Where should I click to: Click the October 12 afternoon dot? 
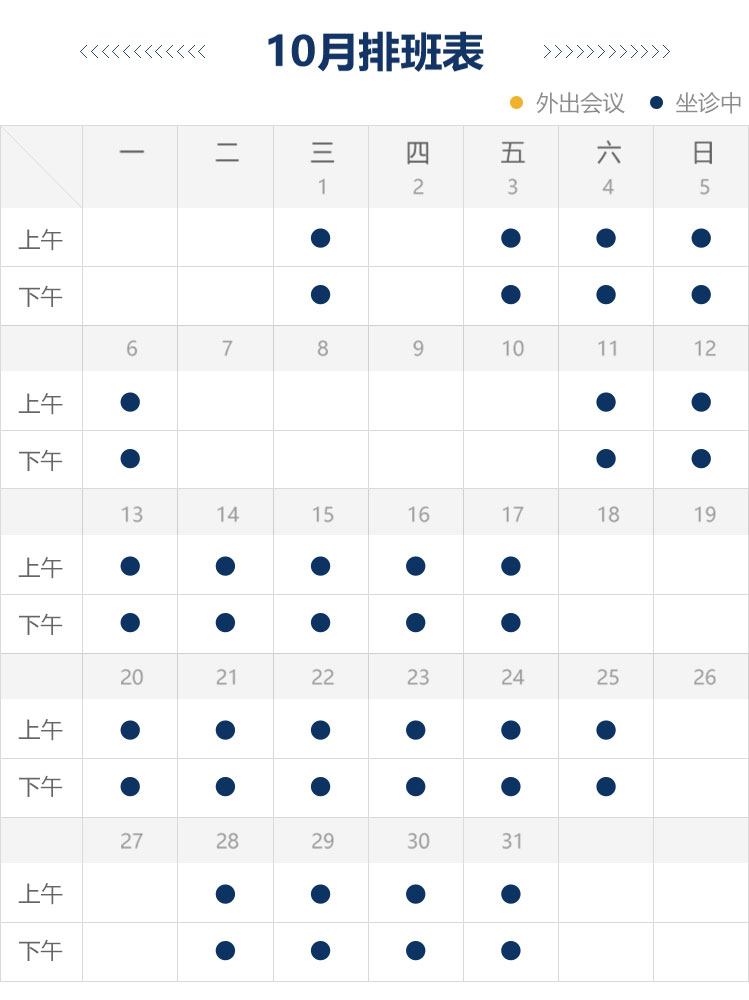(701, 459)
